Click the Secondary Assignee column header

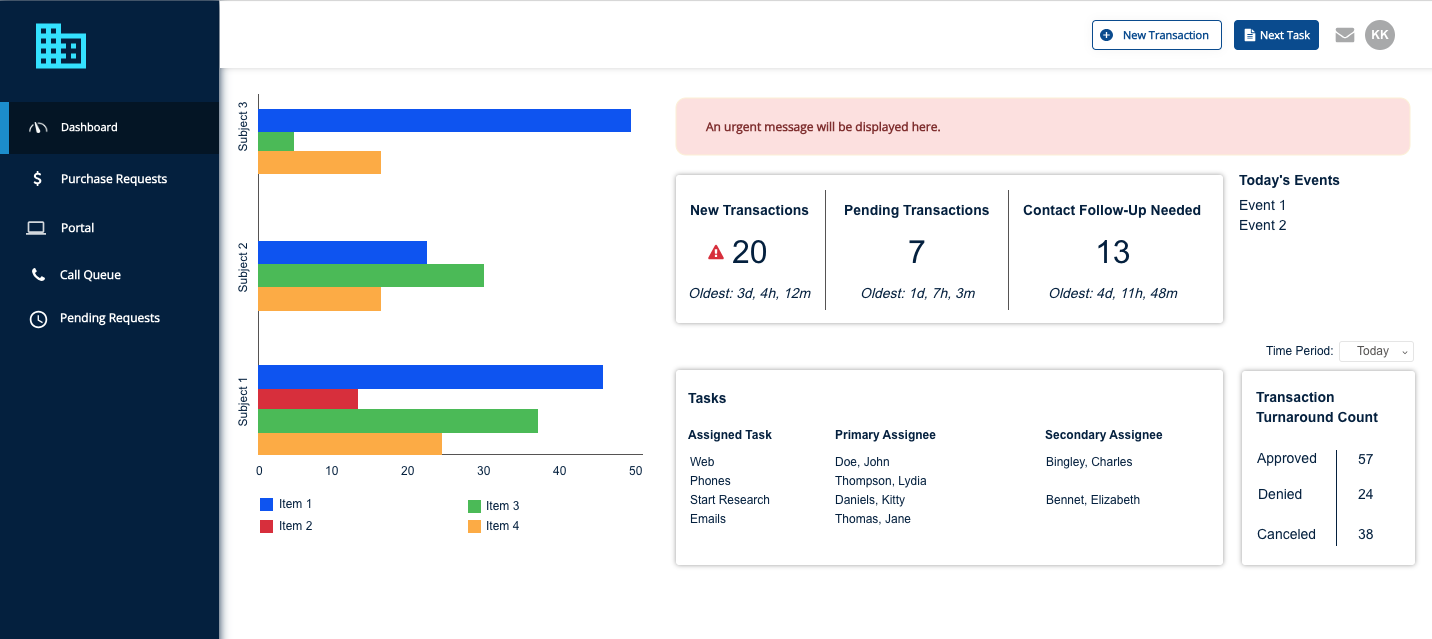(1104, 435)
